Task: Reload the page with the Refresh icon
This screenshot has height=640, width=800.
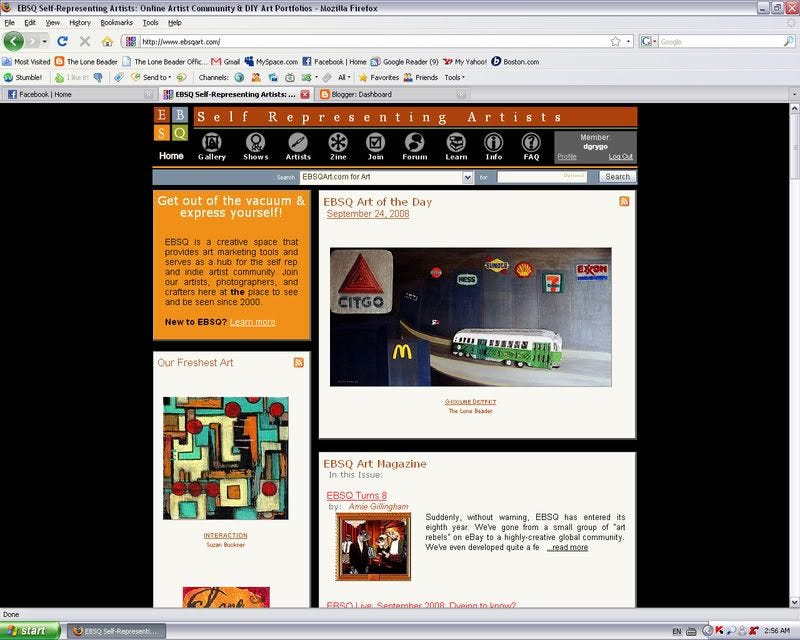Action: tap(62, 41)
